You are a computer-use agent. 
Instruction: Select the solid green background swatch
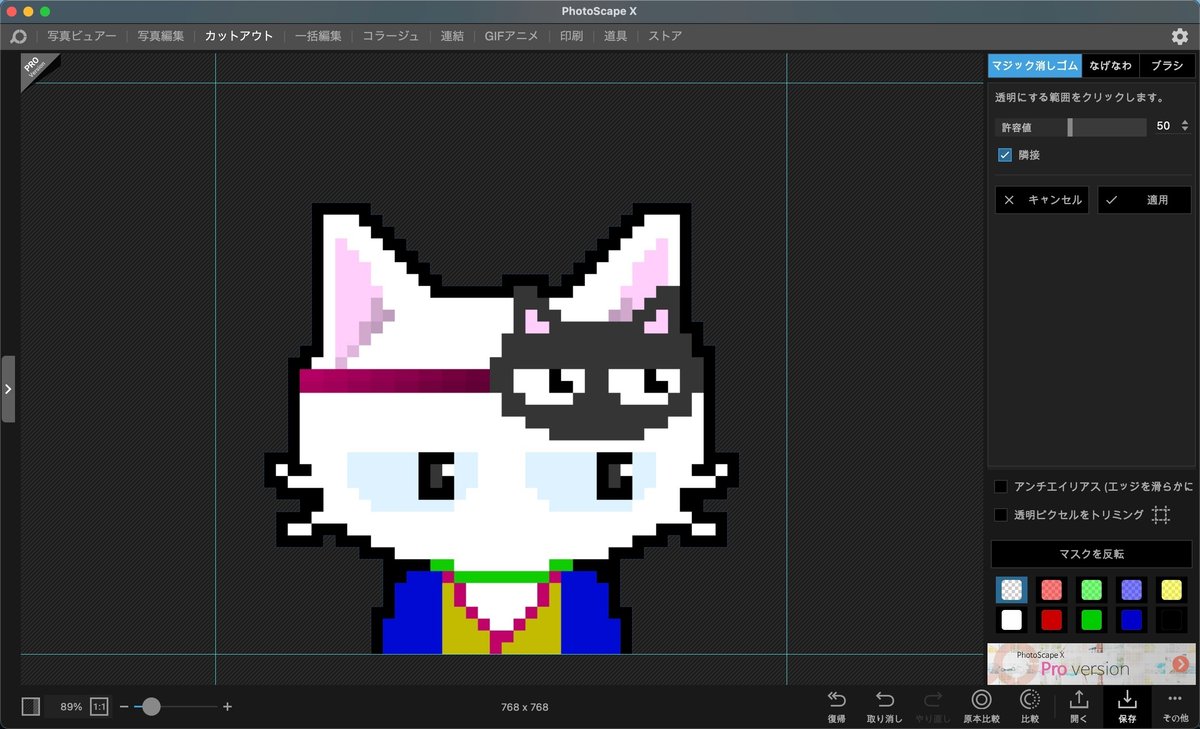click(x=1091, y=620)
